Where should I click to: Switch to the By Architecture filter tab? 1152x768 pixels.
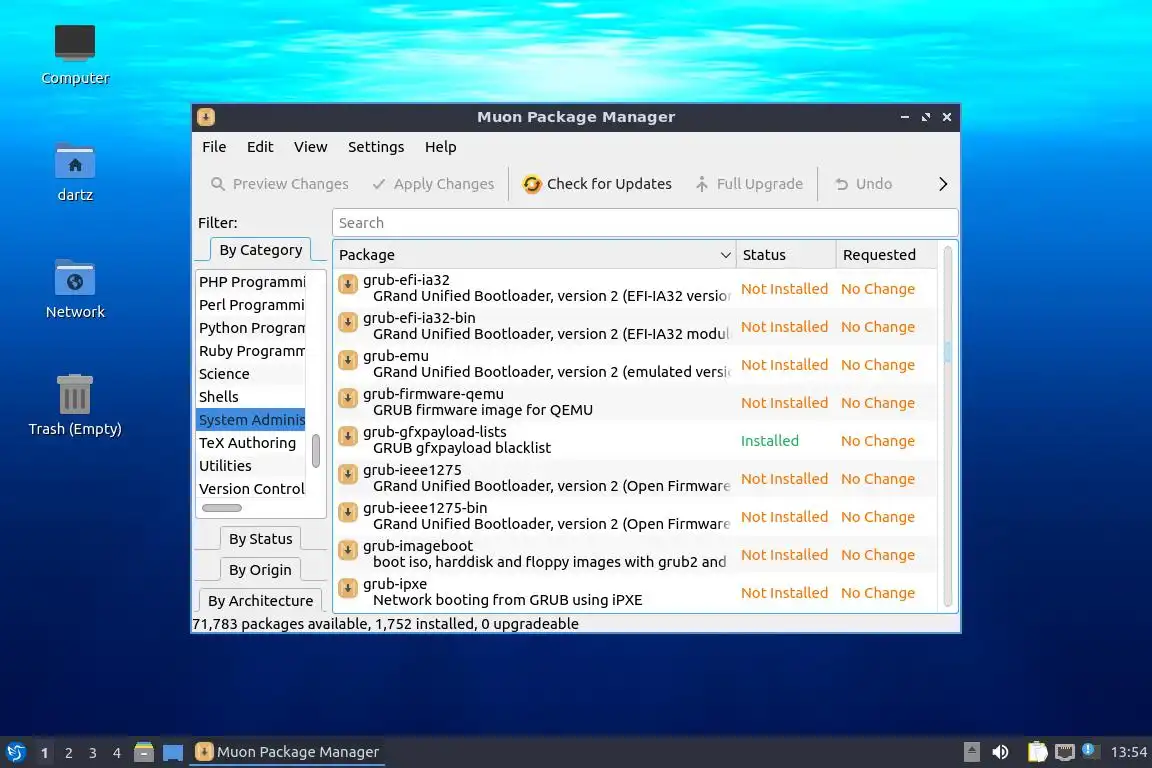[x=260, y=600]
